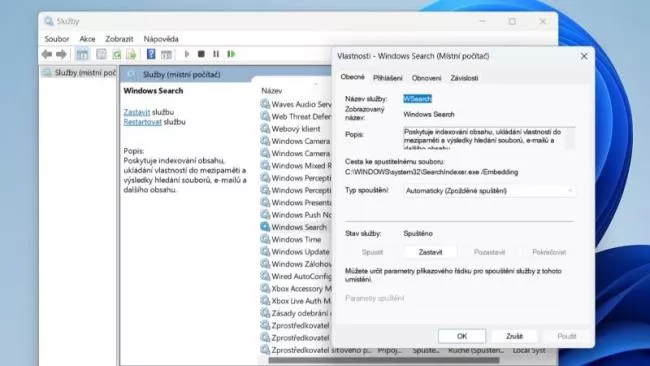This screenshot has width=650, height=366.
Task: Click the Pokračovat button in dialog
Action: click(x=549, y=252)
